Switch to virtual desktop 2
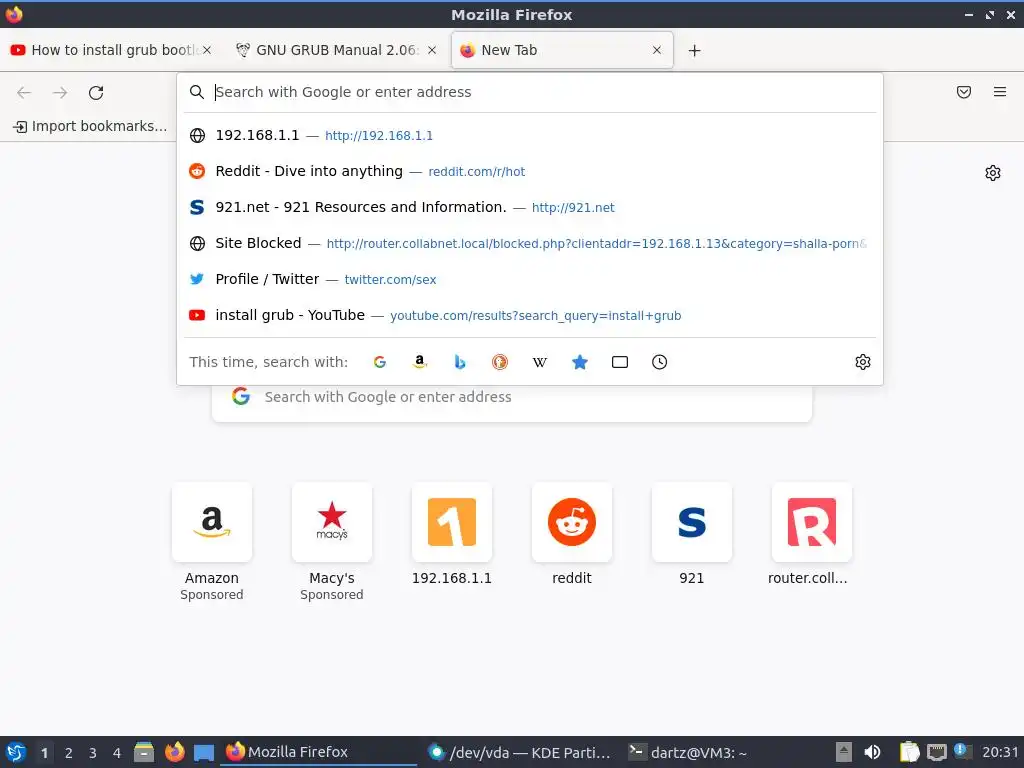The height and width of the screenshot is (768, 1024). [x=69, y=753]
